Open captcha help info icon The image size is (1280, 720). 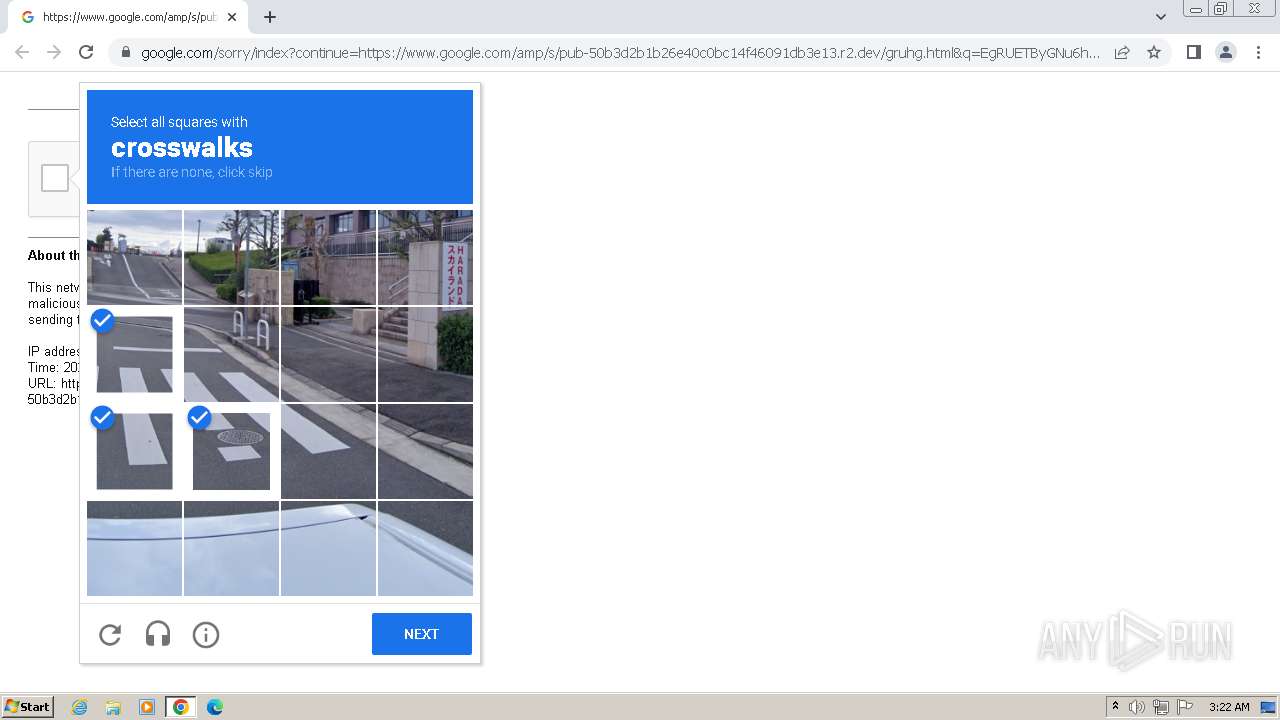pos(206,634)
